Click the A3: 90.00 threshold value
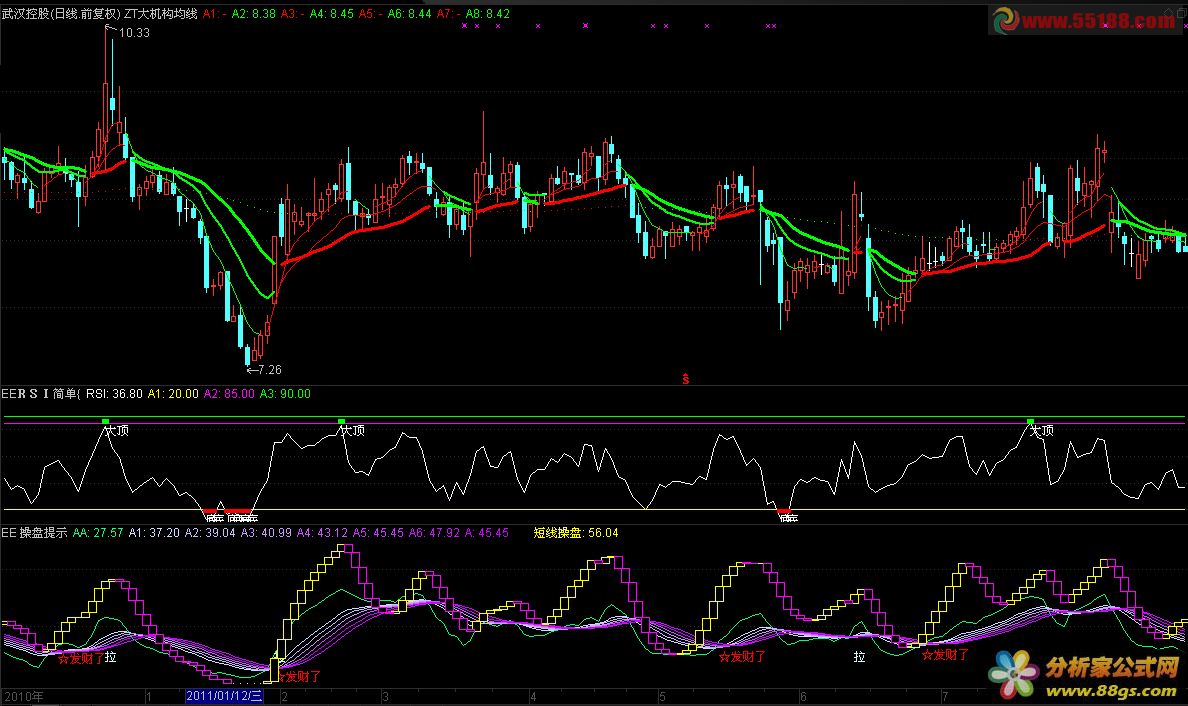 285,394
